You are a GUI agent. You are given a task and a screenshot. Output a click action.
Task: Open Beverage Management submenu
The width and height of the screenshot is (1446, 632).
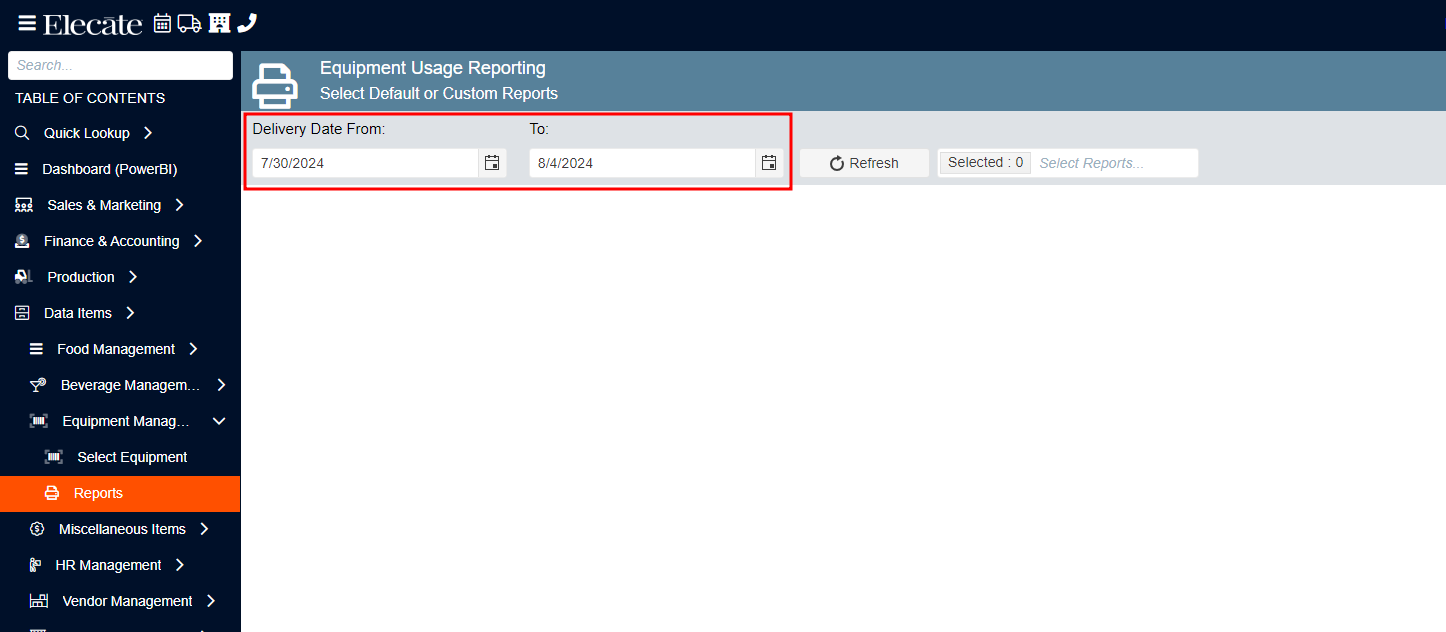(130, 385)
